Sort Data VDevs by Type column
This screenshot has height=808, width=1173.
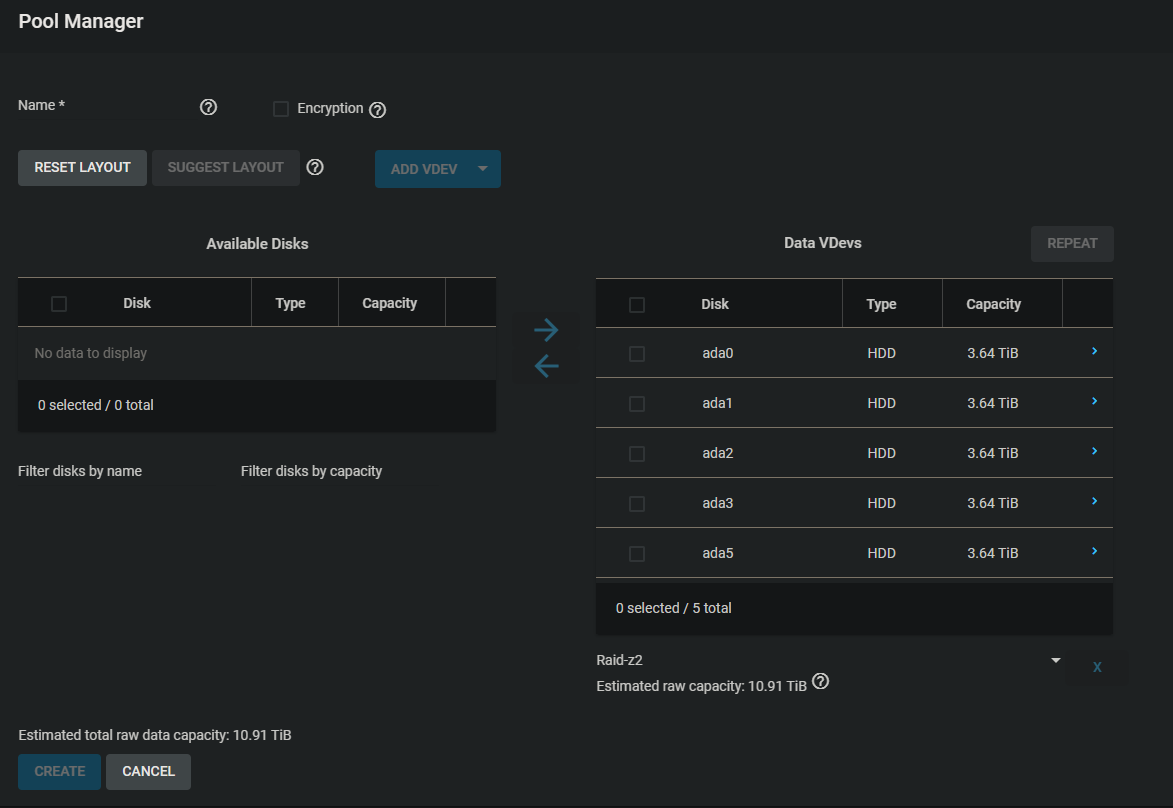(881, 304)
